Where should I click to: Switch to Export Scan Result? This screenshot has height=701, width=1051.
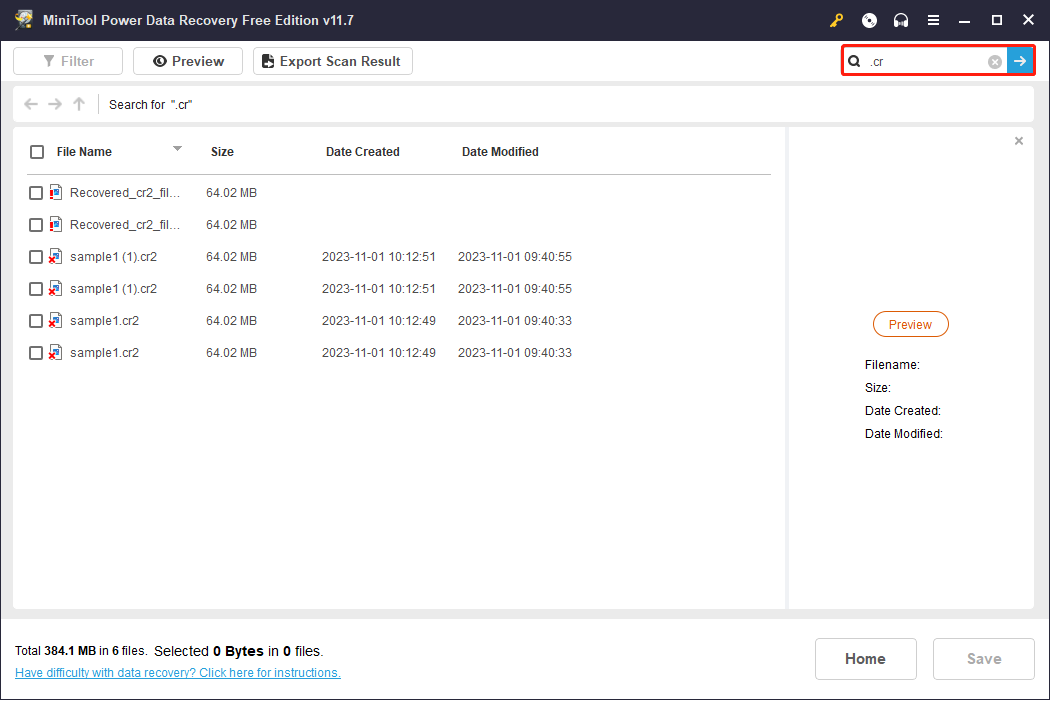[332, 61]
